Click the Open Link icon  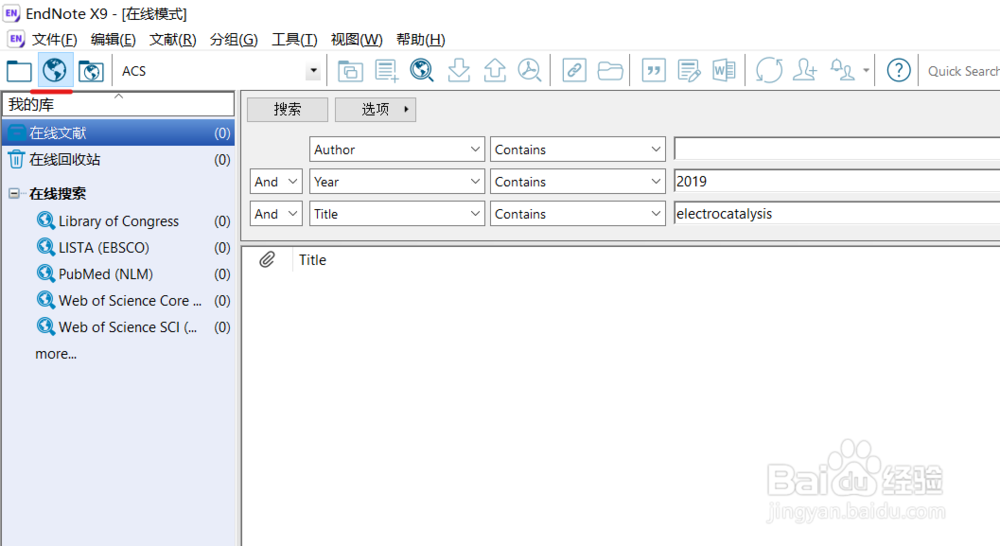[574, 71]
